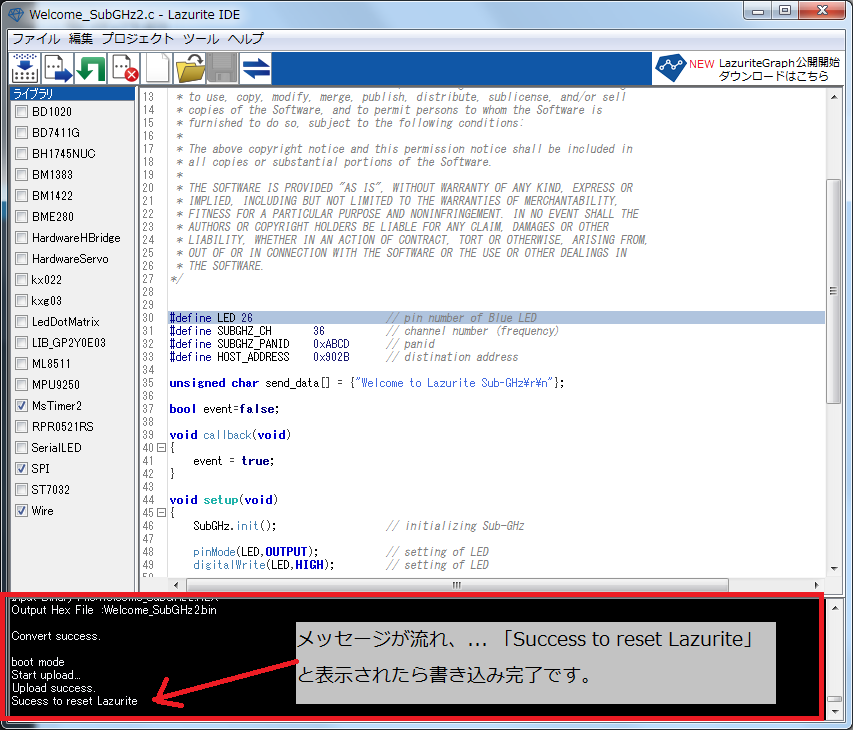Open the プロジェクト menu
Image resolution: width=853 pixels, height=730 pixels.
pos(138,39)
